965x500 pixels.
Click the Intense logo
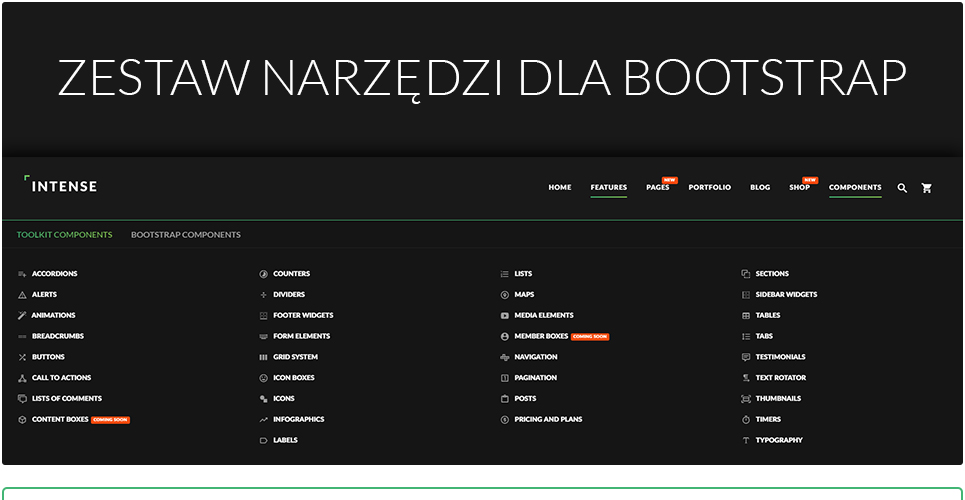click(x=60, y=184)
